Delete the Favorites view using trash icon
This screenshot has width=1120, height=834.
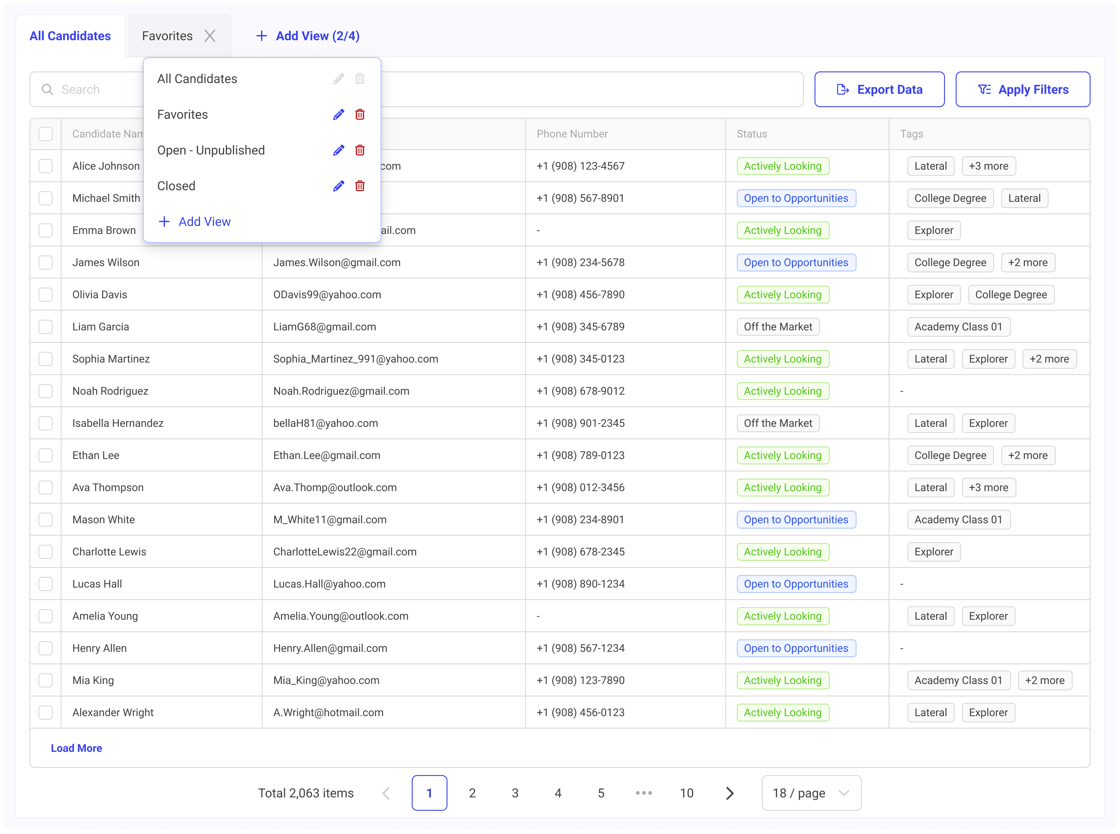tap(360, 115)
